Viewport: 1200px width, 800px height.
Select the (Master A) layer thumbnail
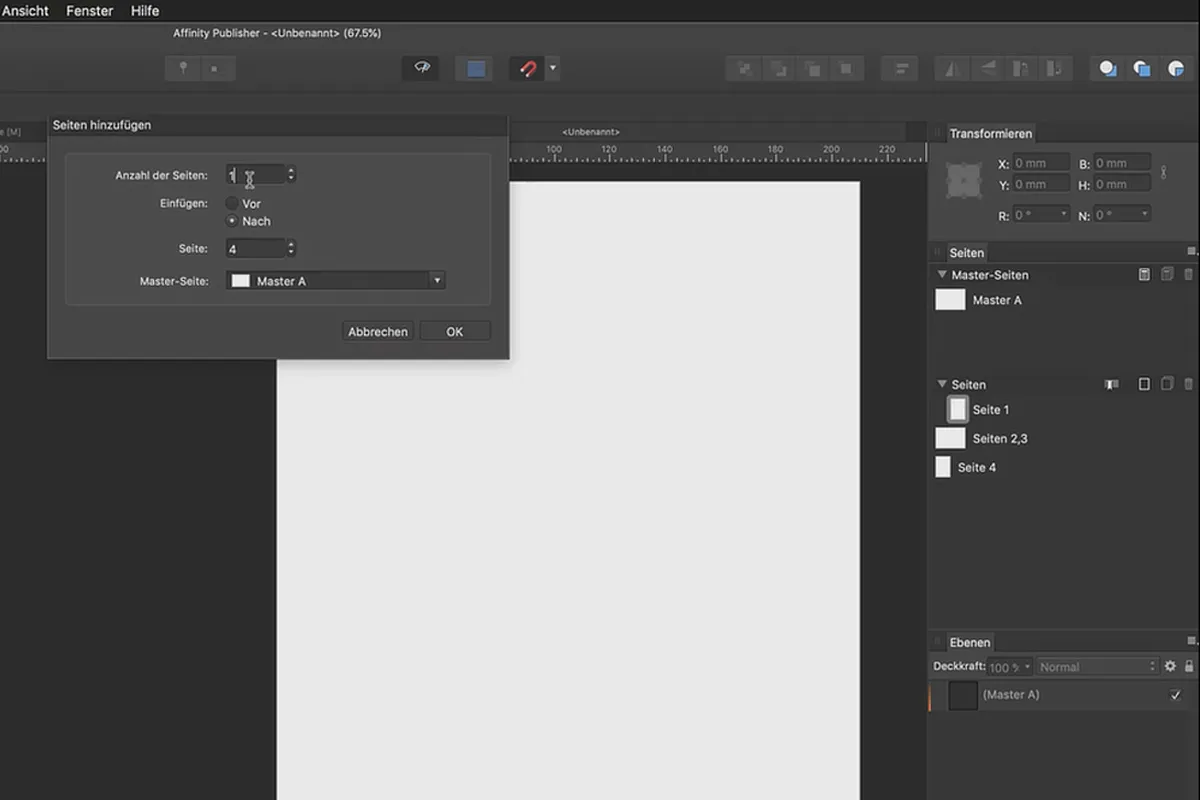point(963,695)
